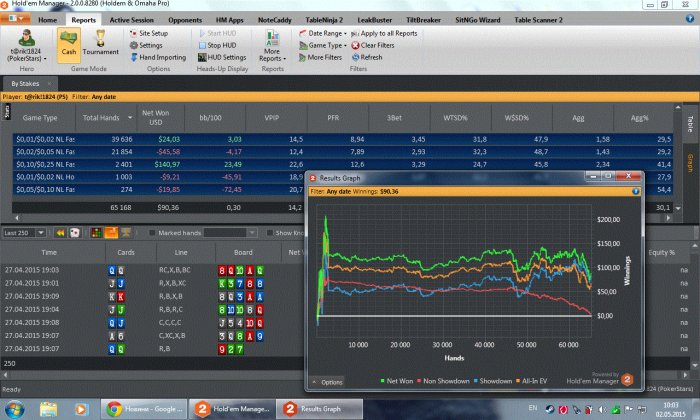This screenshot has width=700, height=420.
Task: Open File Explorer from the taskbar
Action: [48, 409]
